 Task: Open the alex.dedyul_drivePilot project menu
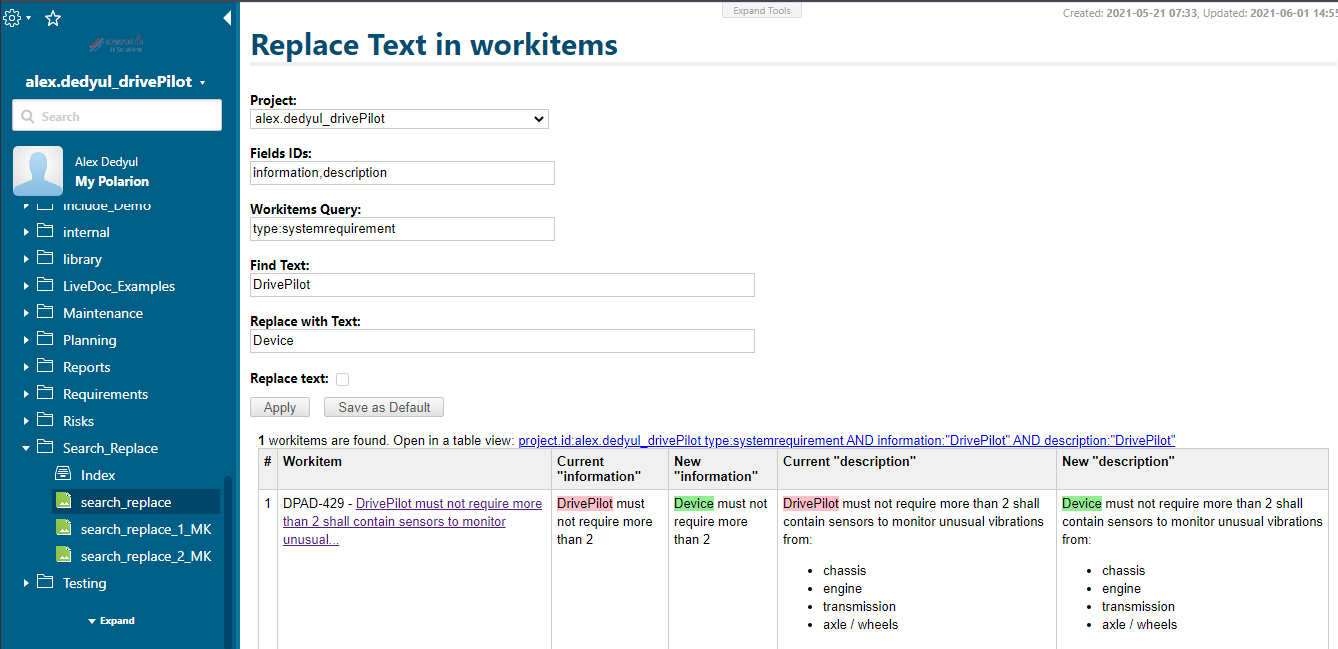116,82
